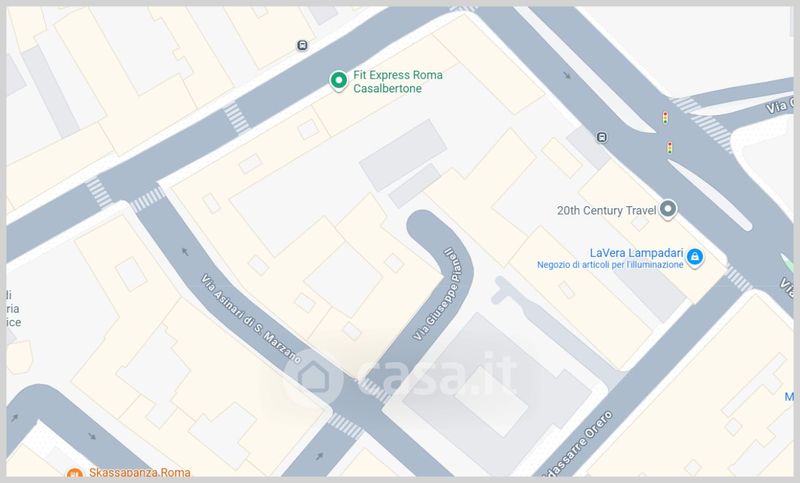Screen dimensions: 800x483
Task: Click the LaVera Lampadari place name
Action: tap(636, 252)
